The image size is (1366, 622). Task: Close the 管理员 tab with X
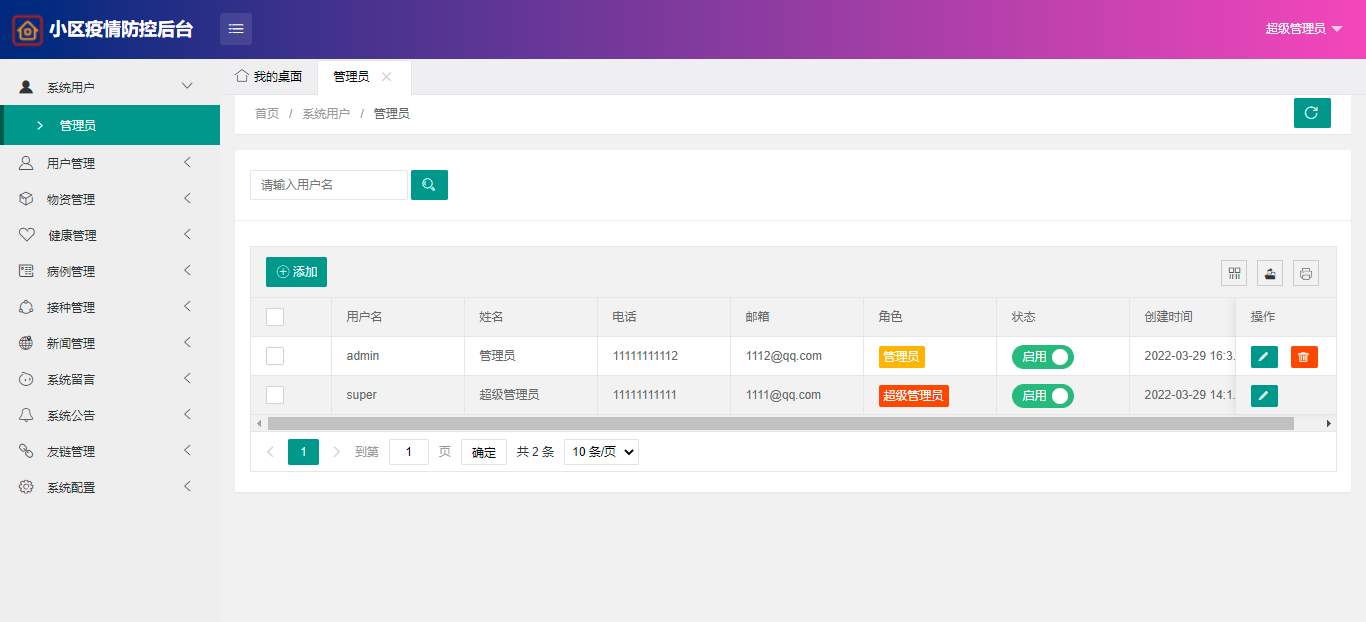[387, 77]
